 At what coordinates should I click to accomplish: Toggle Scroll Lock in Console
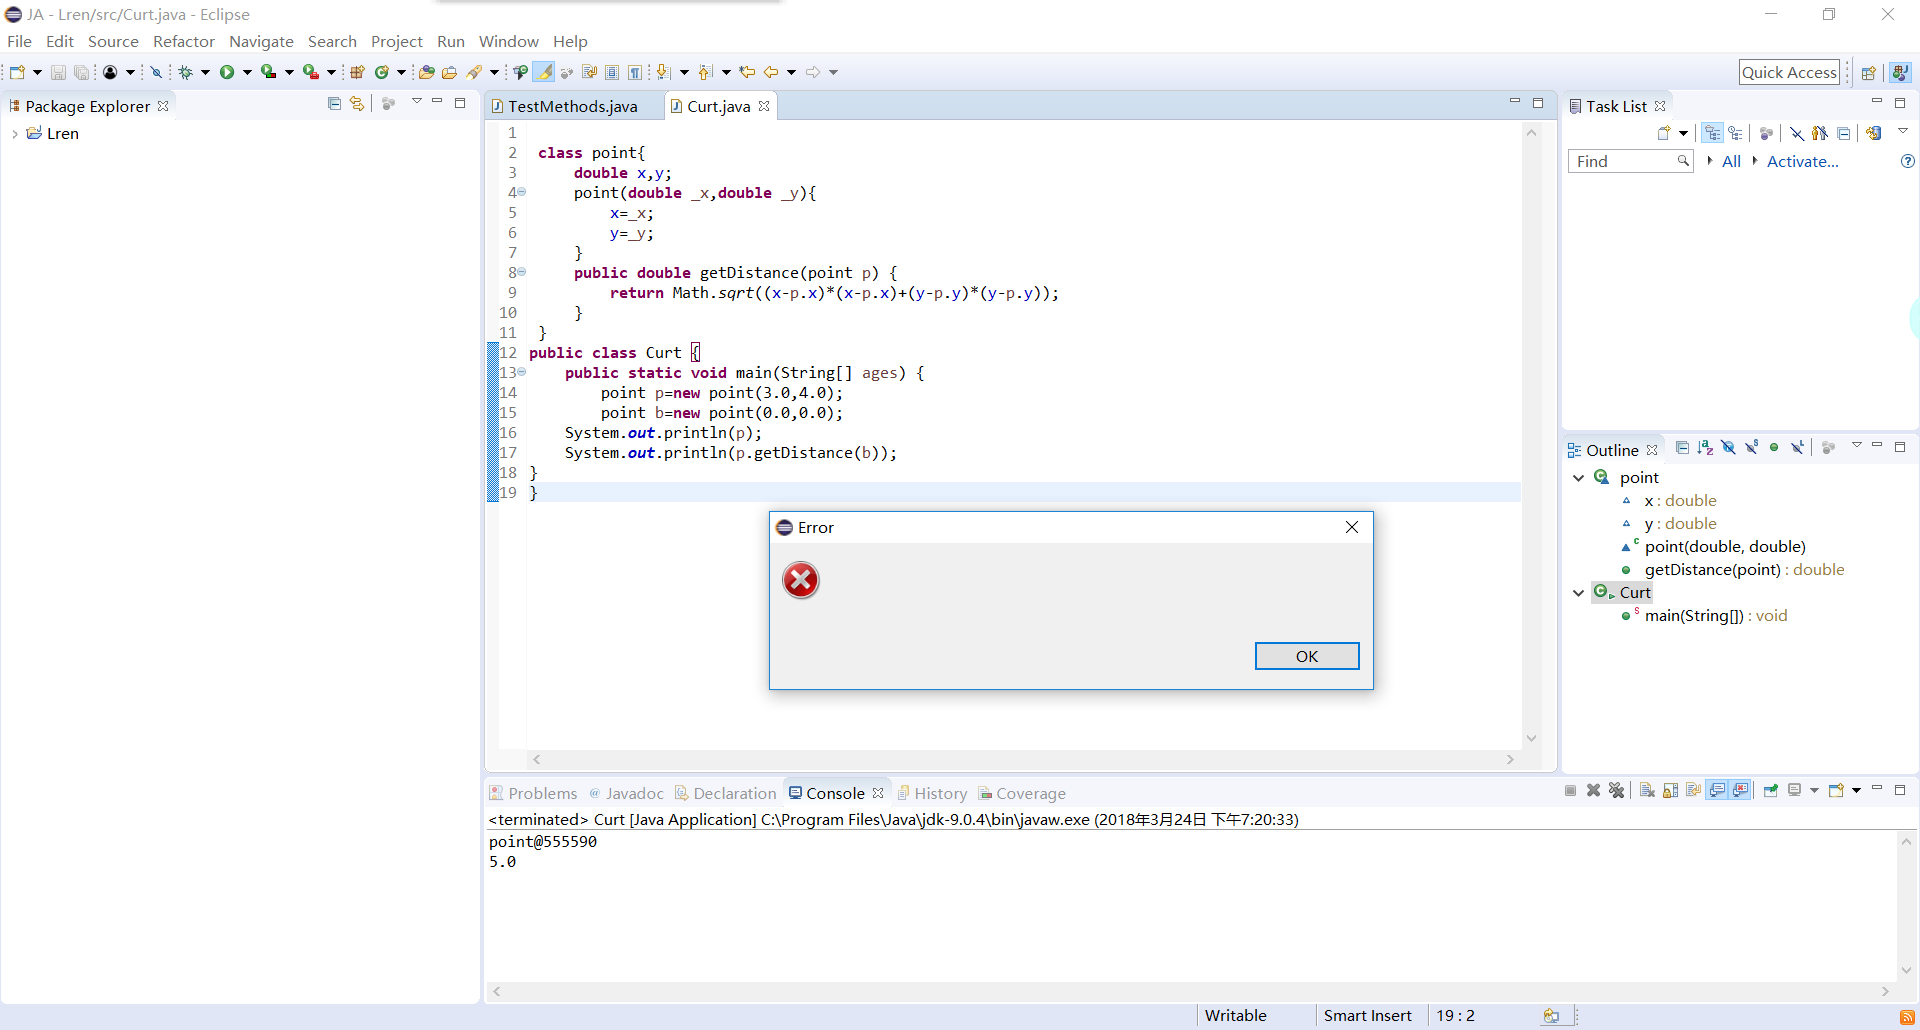click(x=1670, y=791)
